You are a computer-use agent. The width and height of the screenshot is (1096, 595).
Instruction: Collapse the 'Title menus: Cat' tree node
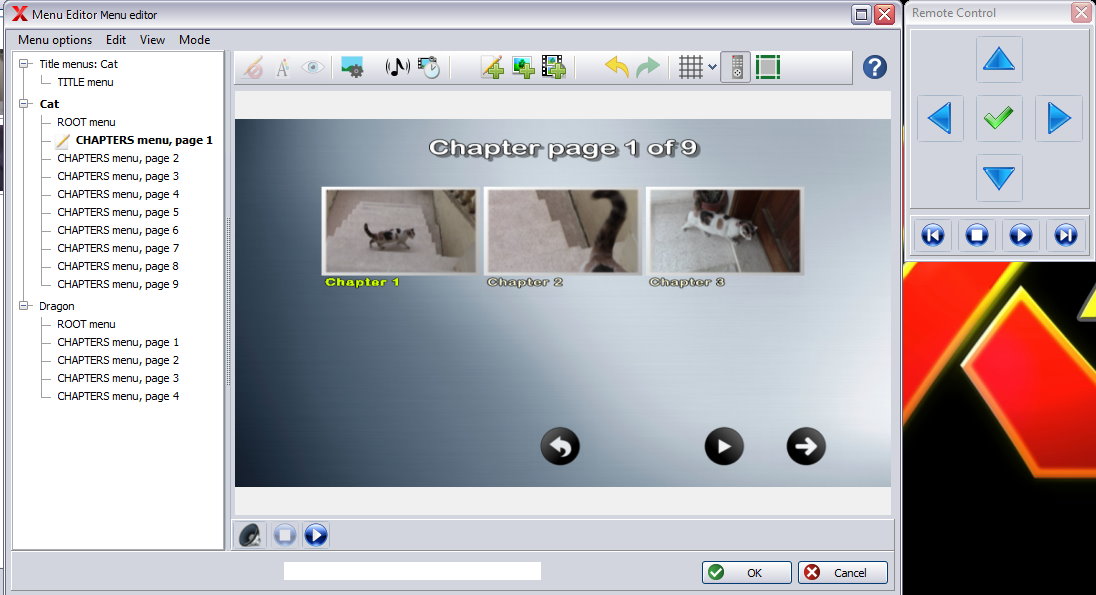[x=24, y=64]
